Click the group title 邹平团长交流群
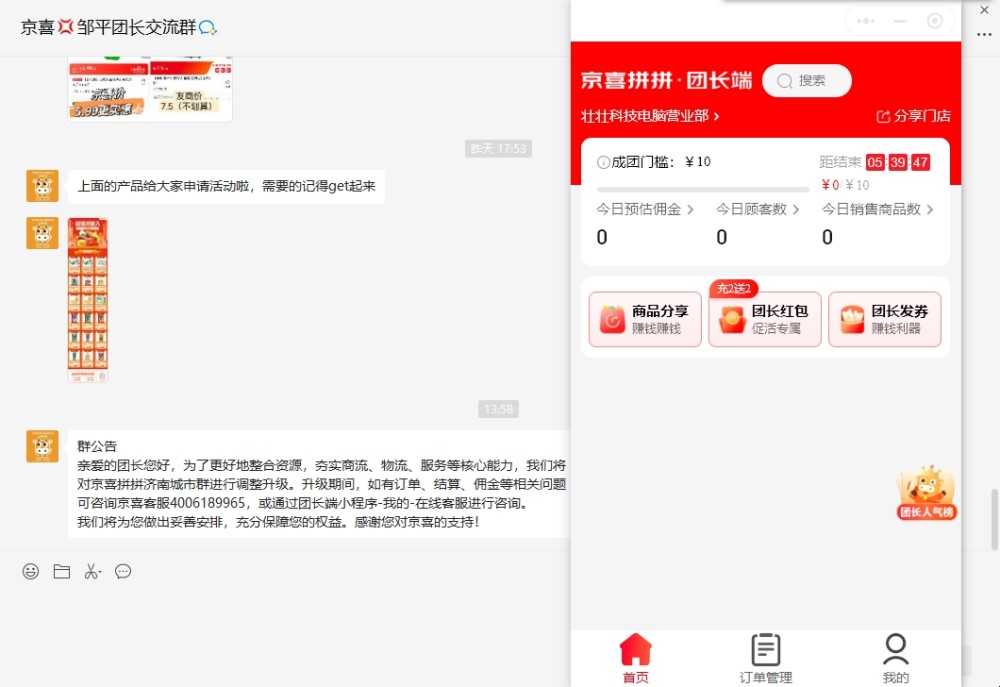Viewport: 1000px width, 687px height. pyautogui.click(x=119, y=27)
